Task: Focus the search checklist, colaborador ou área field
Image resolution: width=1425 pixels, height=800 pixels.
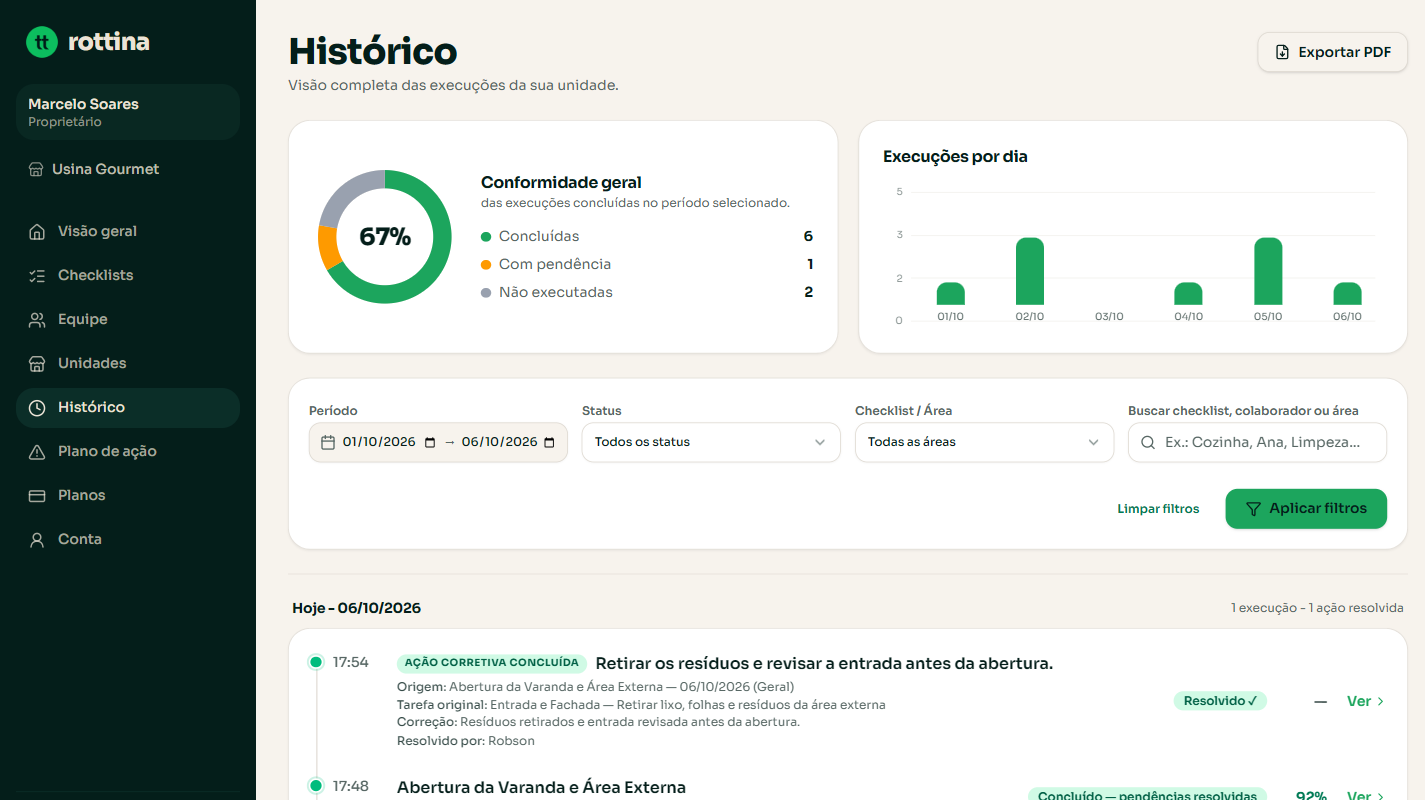Action: (x=1257, y=442)
